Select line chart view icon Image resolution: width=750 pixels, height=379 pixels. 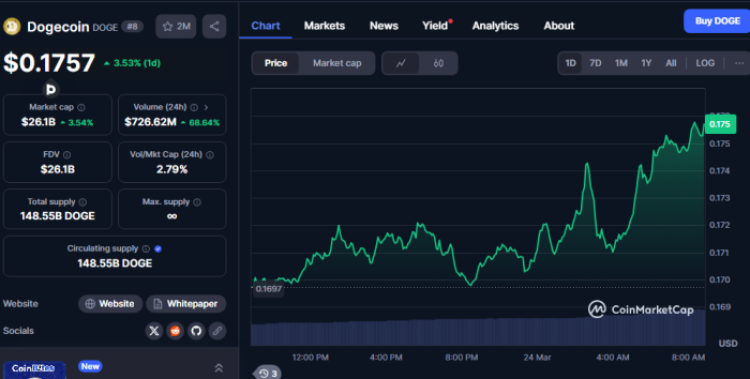(x=401, y=63)
